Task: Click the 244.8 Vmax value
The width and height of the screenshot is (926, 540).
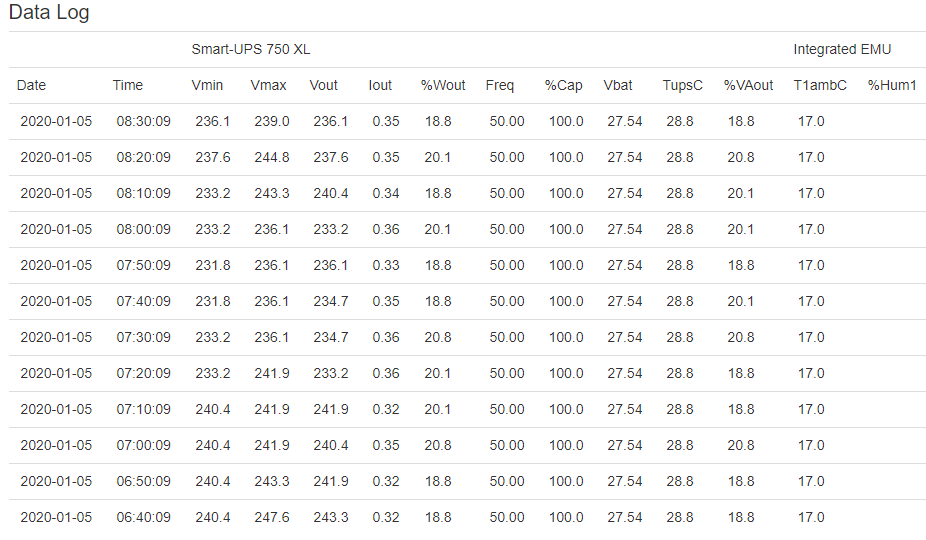Action: coord(272,157)
